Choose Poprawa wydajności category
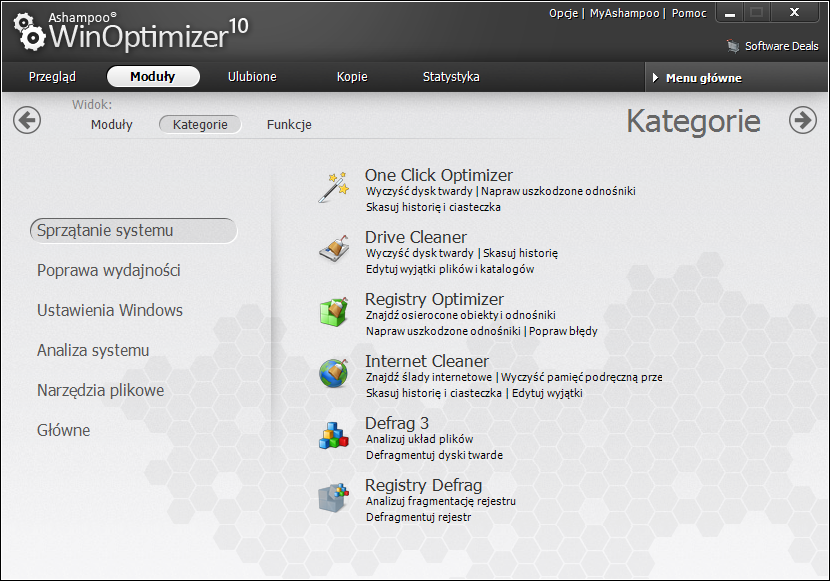830x581 pixels. click(x=109, y=271)
